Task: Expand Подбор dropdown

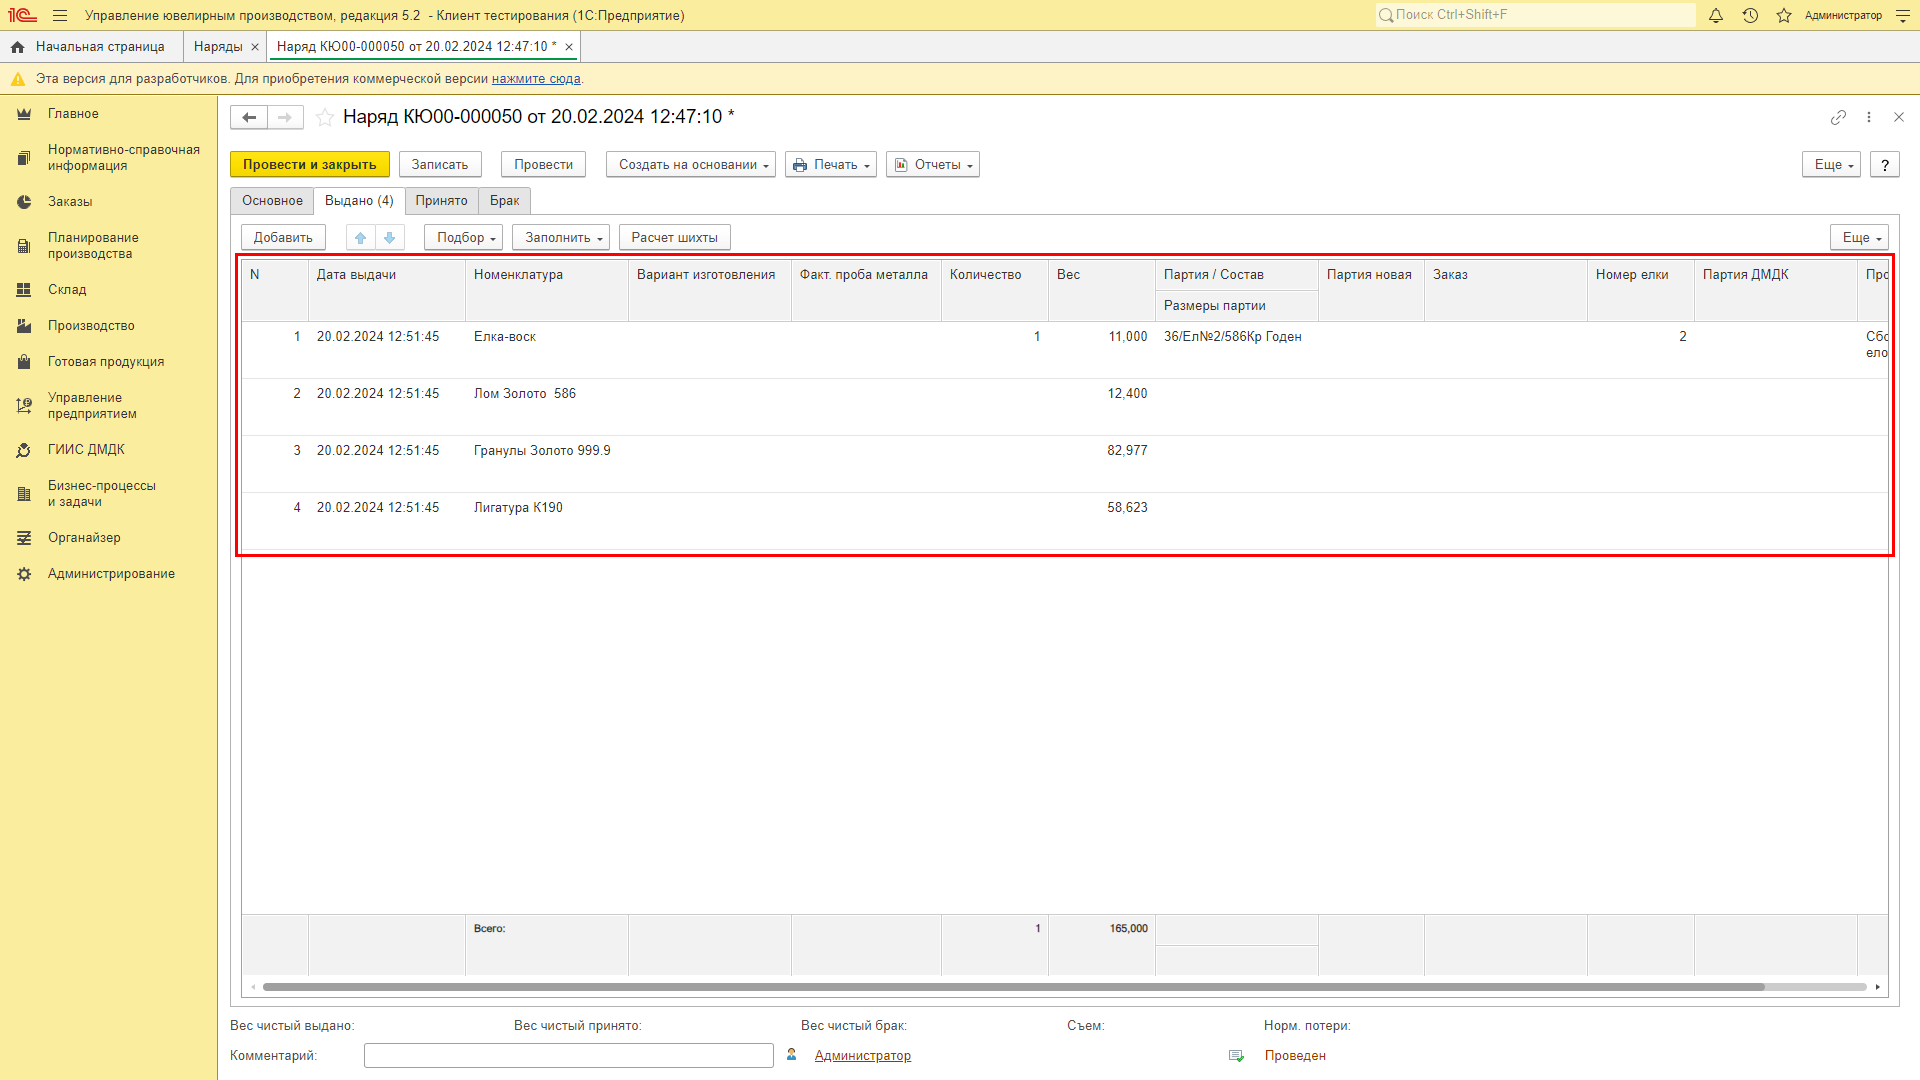Action: click(463, 238)
